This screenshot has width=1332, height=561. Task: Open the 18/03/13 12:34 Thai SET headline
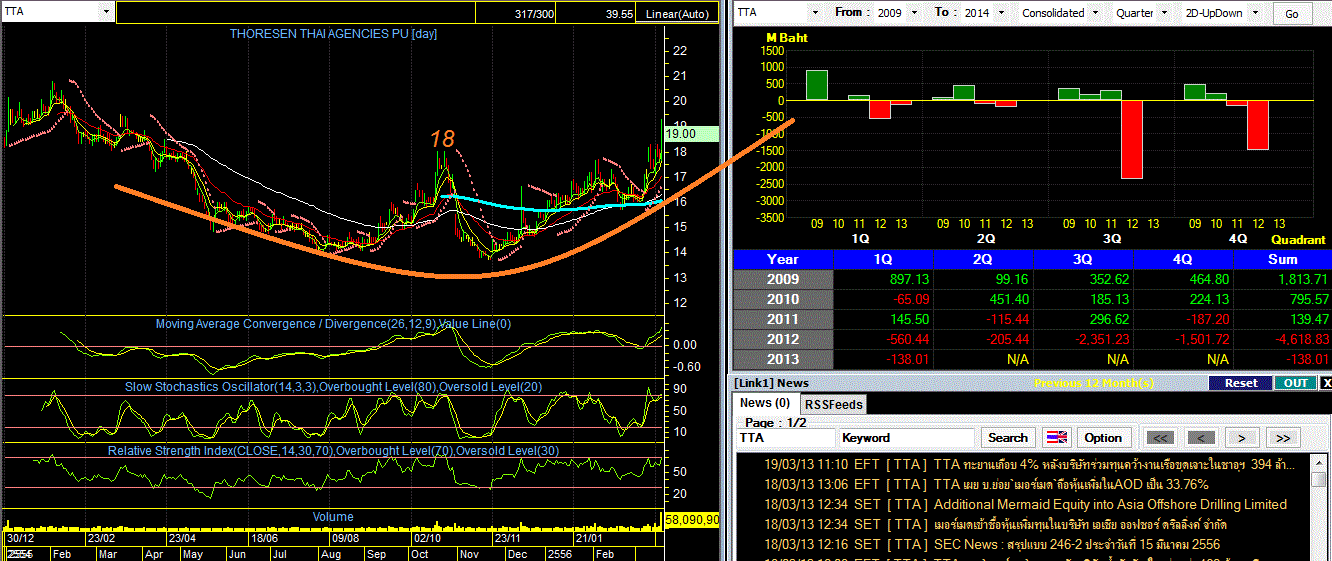(995, 524)
